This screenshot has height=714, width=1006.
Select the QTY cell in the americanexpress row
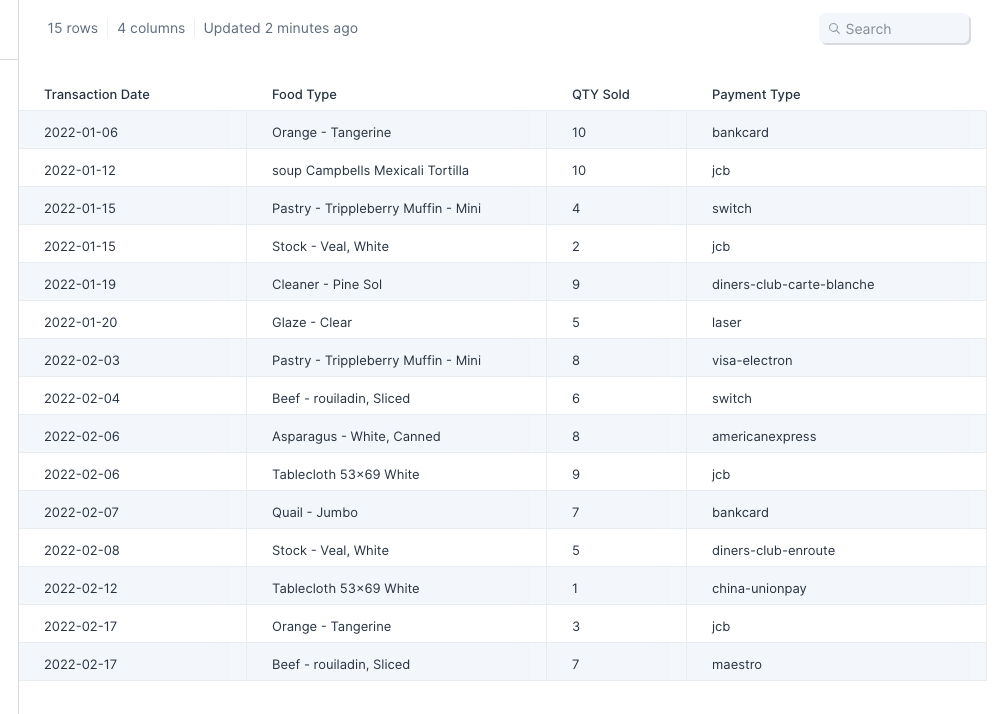click(x=617, y=436)
